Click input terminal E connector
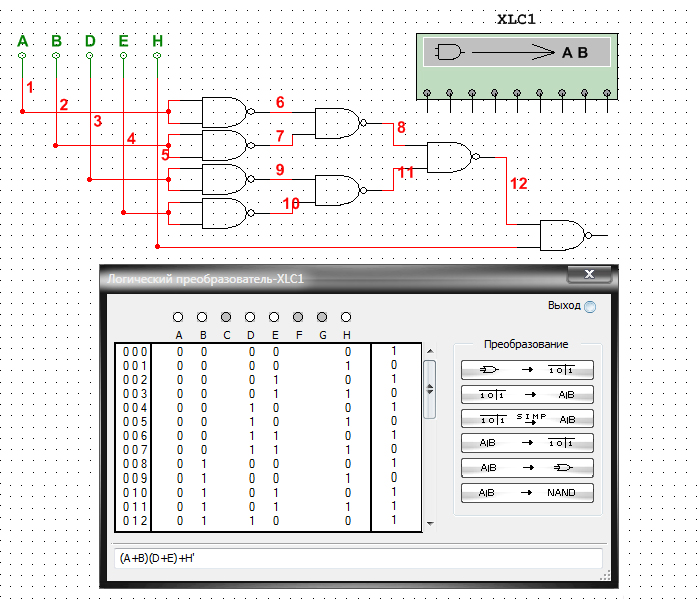This screenshot has height=599, width=697. [x=124, y=56]
